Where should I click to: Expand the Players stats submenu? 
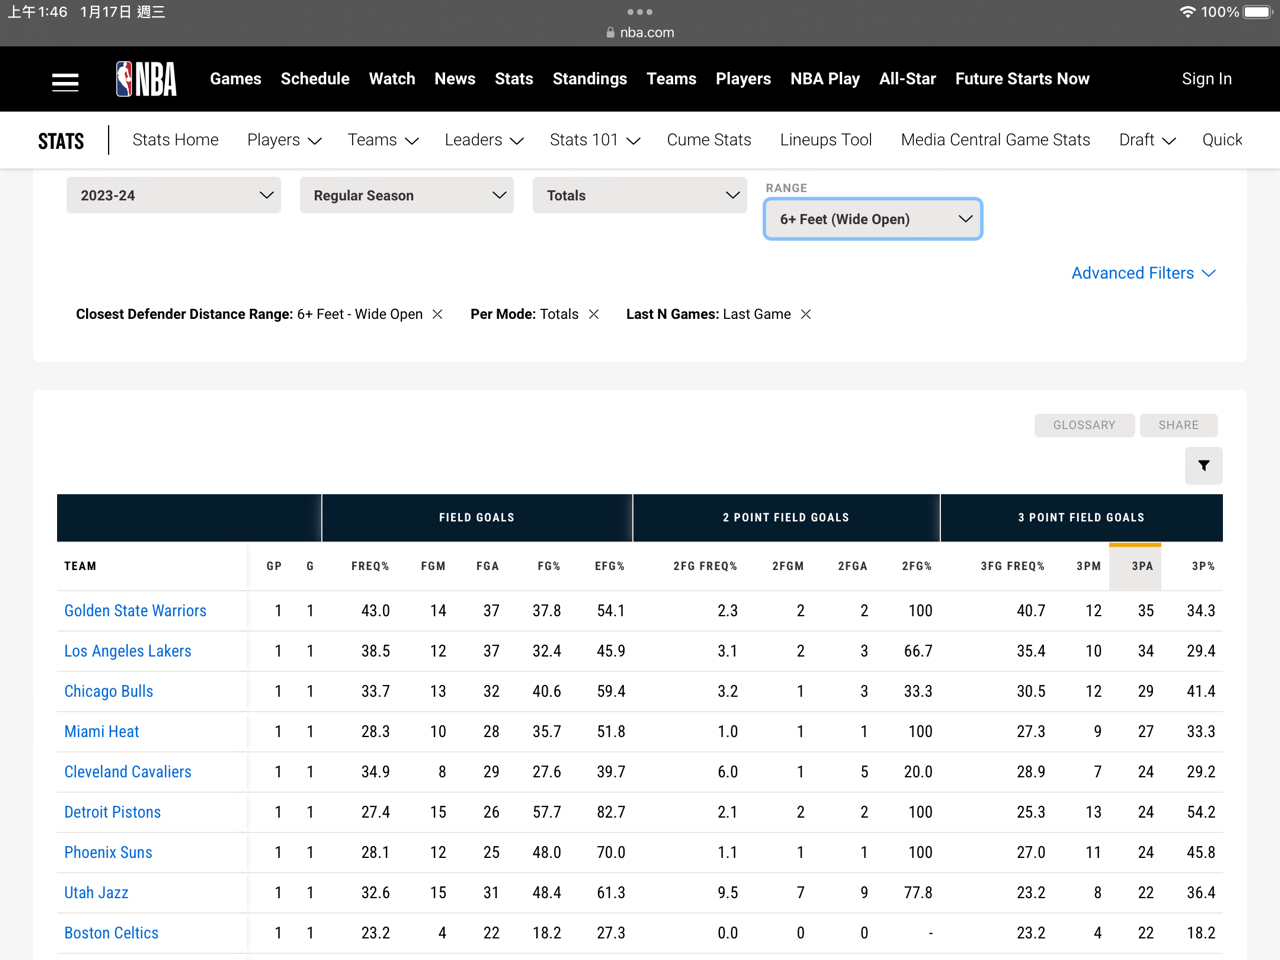(x=284, y=140)
